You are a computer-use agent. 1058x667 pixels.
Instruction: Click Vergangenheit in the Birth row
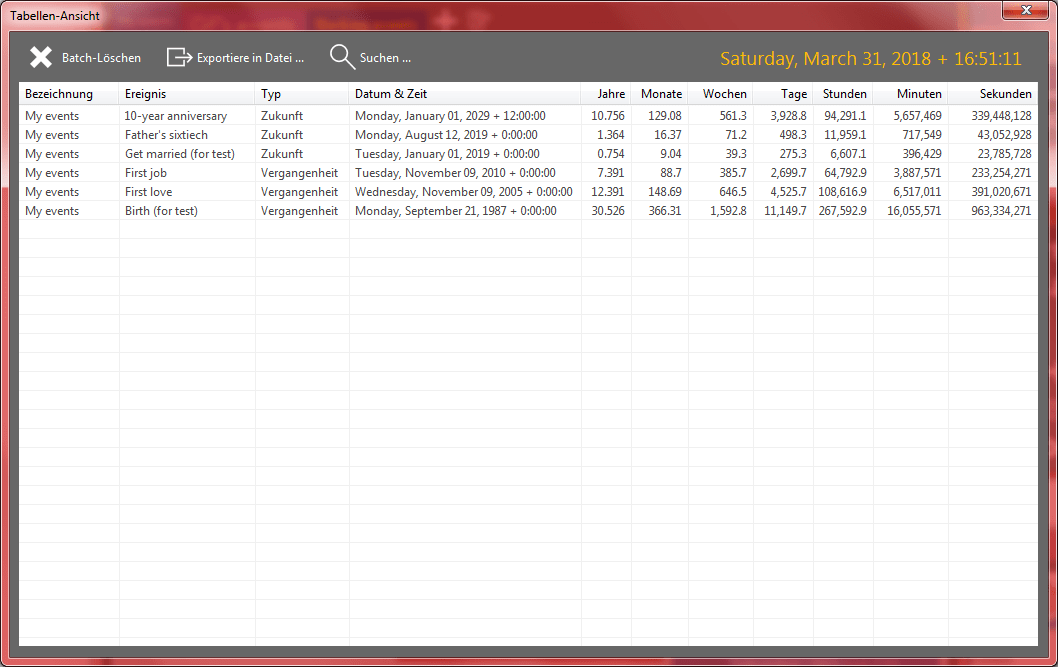[300, 210]
